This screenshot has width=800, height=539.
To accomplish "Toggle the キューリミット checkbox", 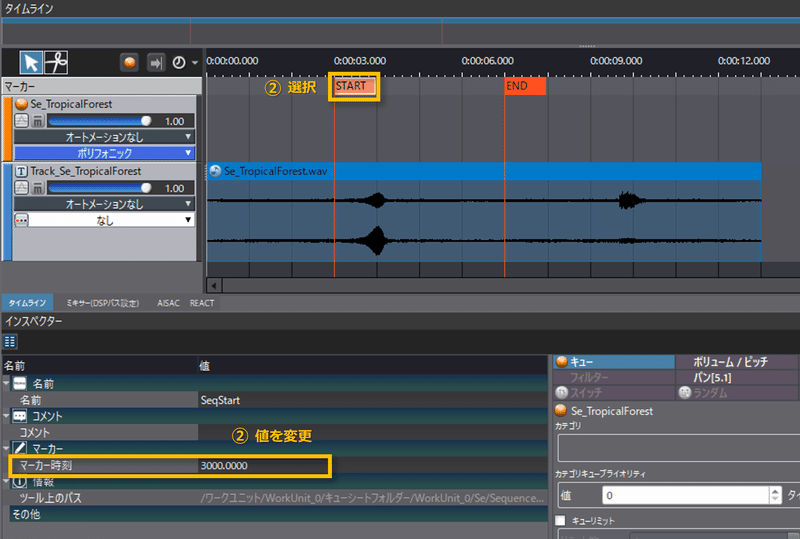I will (560, 520).
